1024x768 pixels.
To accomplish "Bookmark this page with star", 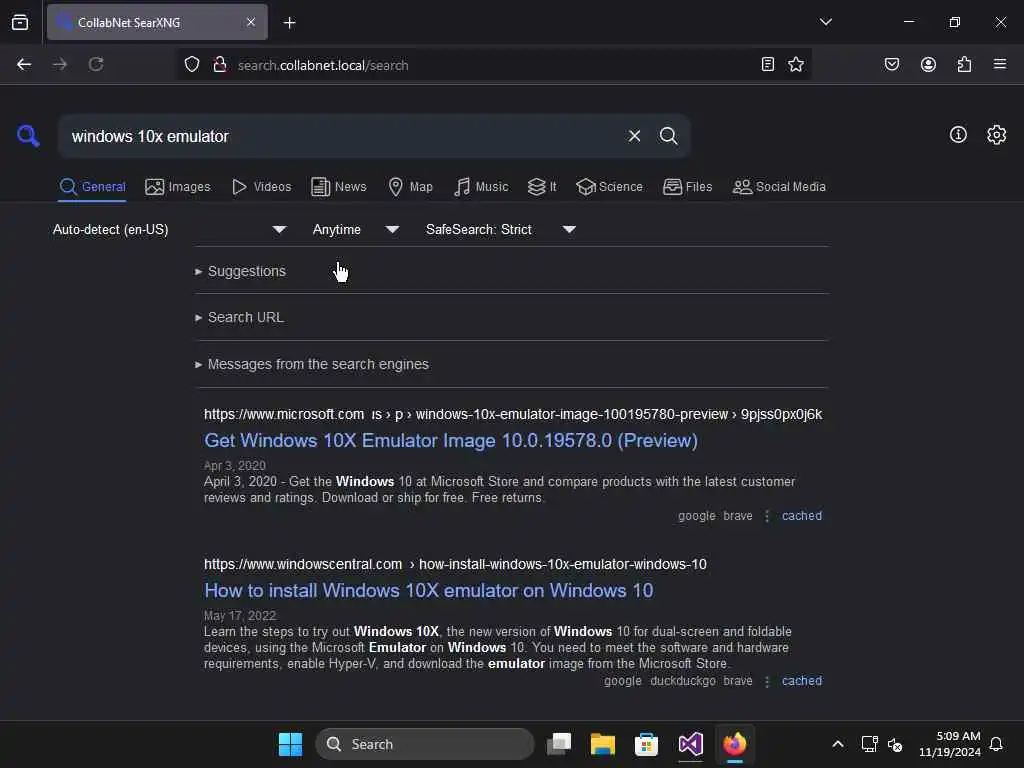I will click(x=795, y=64).
